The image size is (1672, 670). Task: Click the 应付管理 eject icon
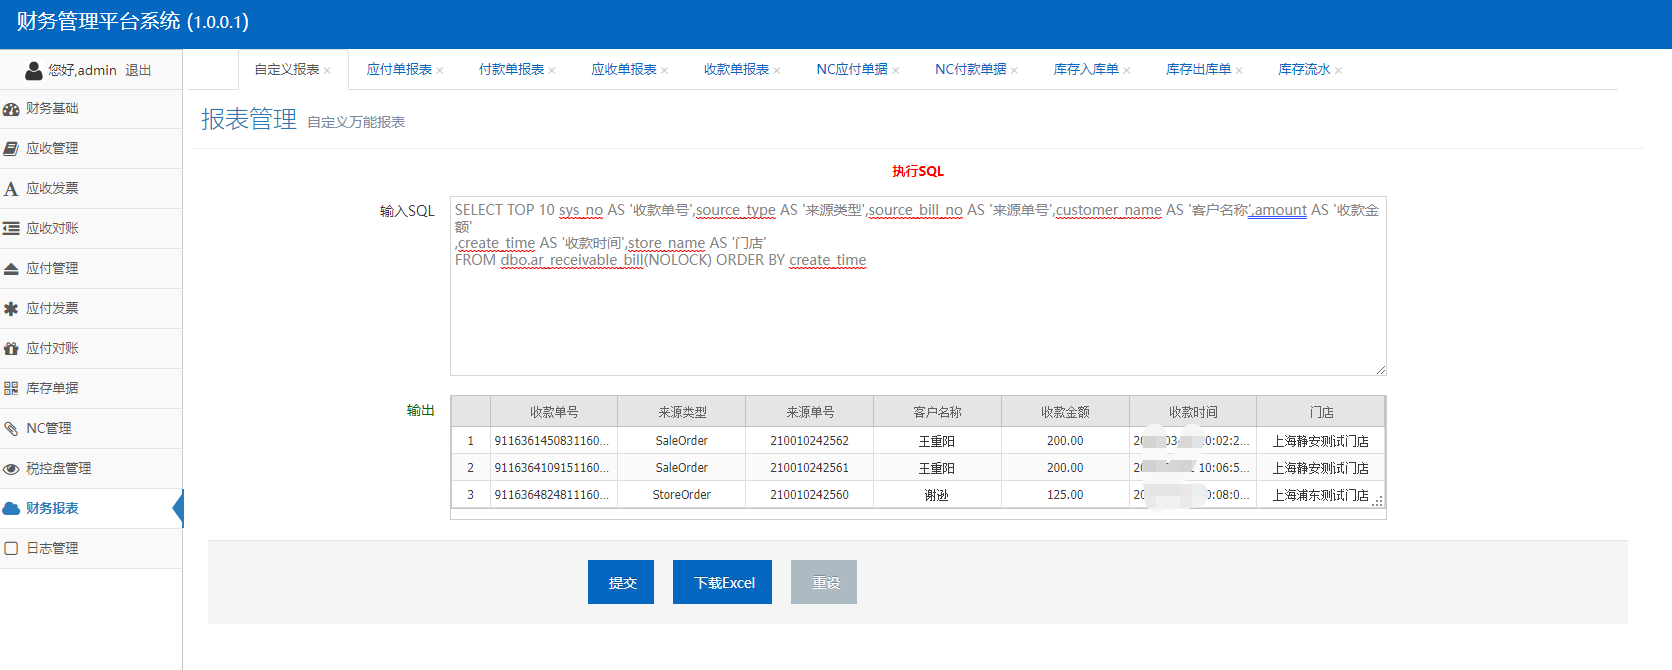pyautogui.click(x=11, y=269)
